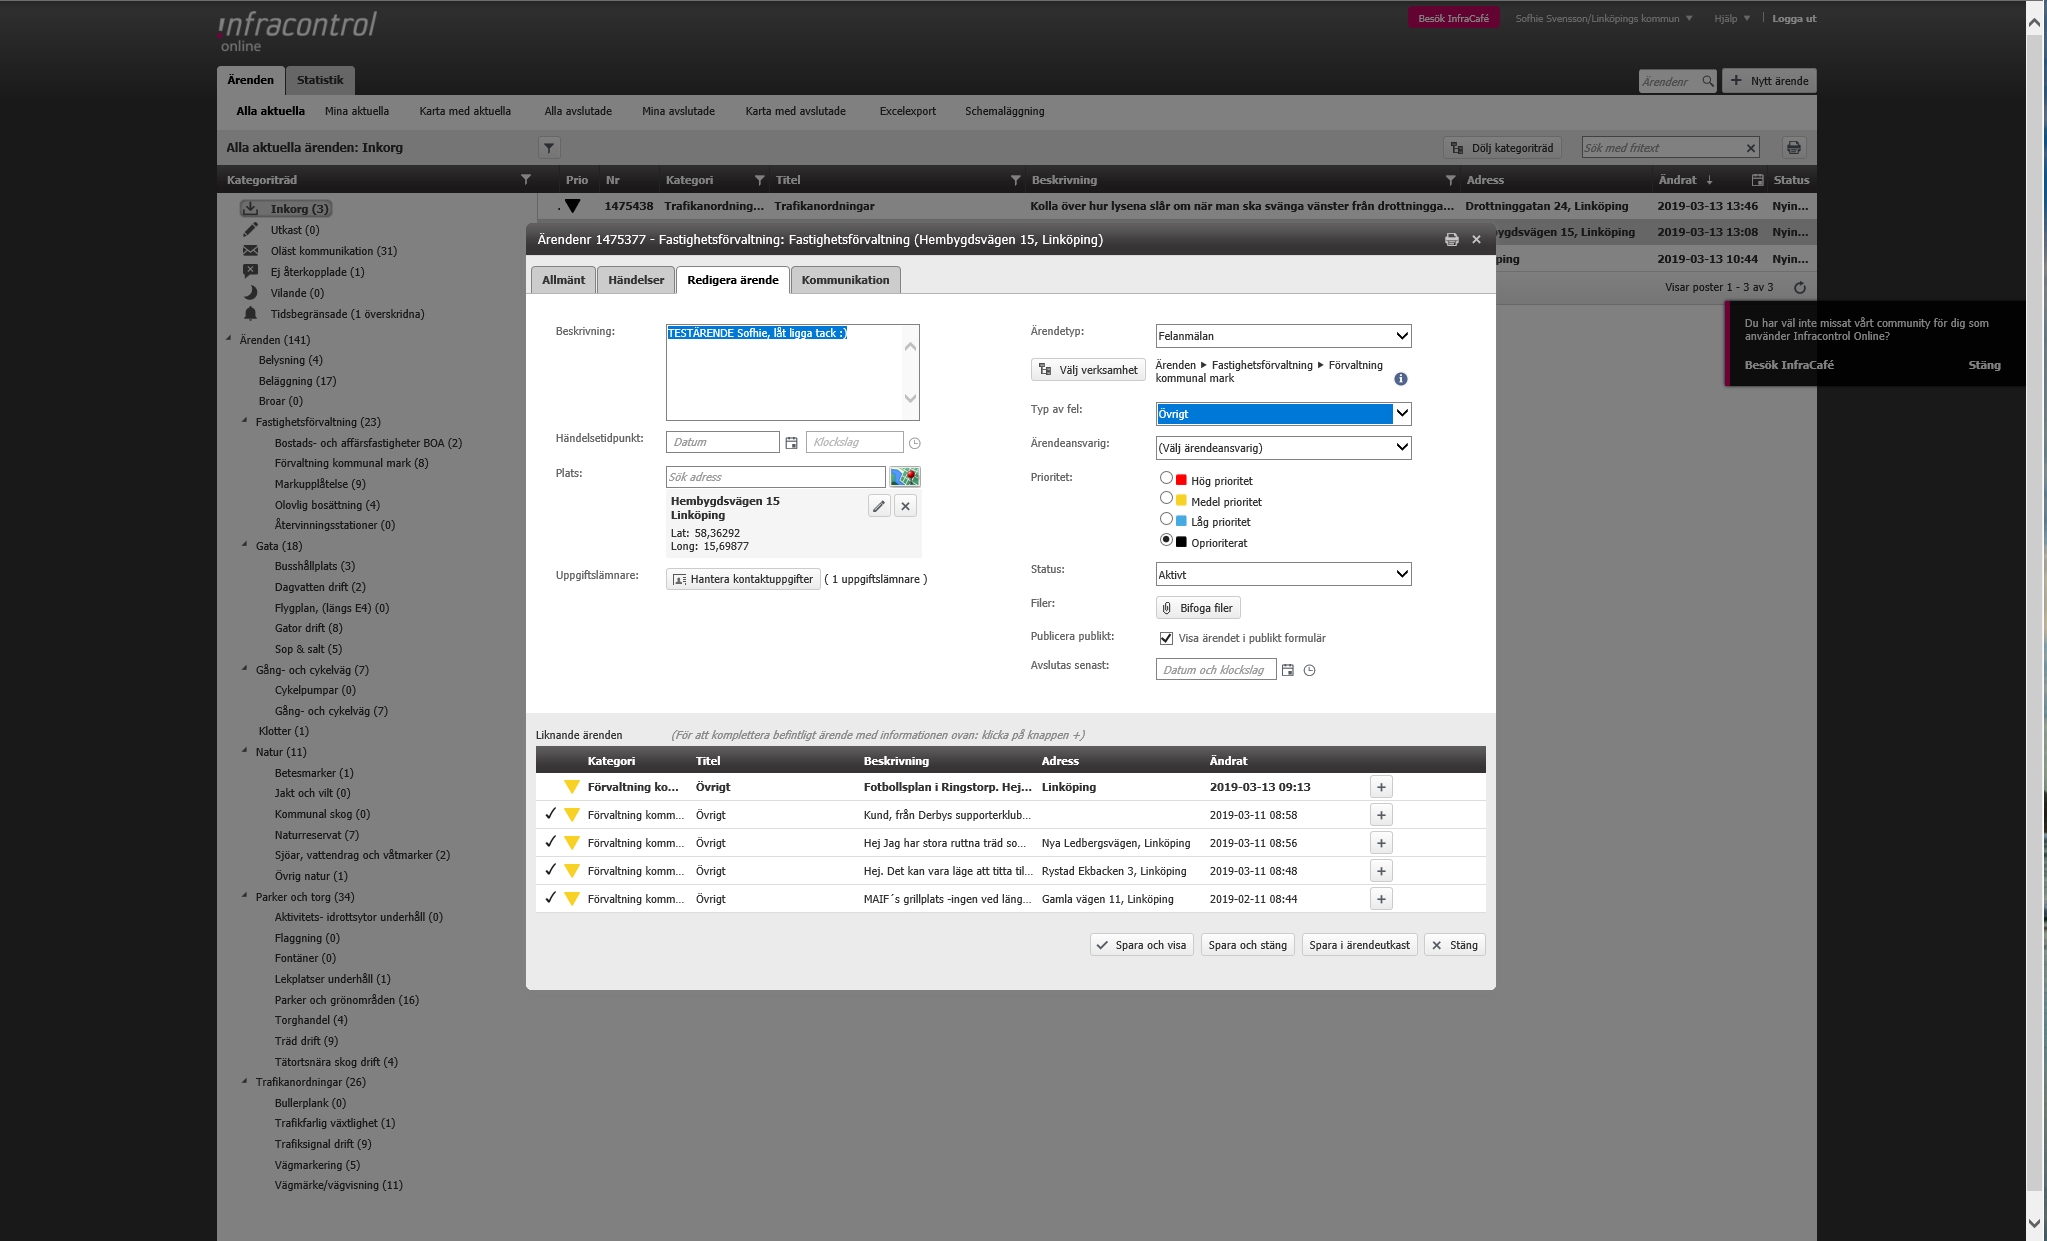
Task: Uncheck Visa ärendet i publikt formulär
Action: pyautogui.click(x=1166, y=638)
